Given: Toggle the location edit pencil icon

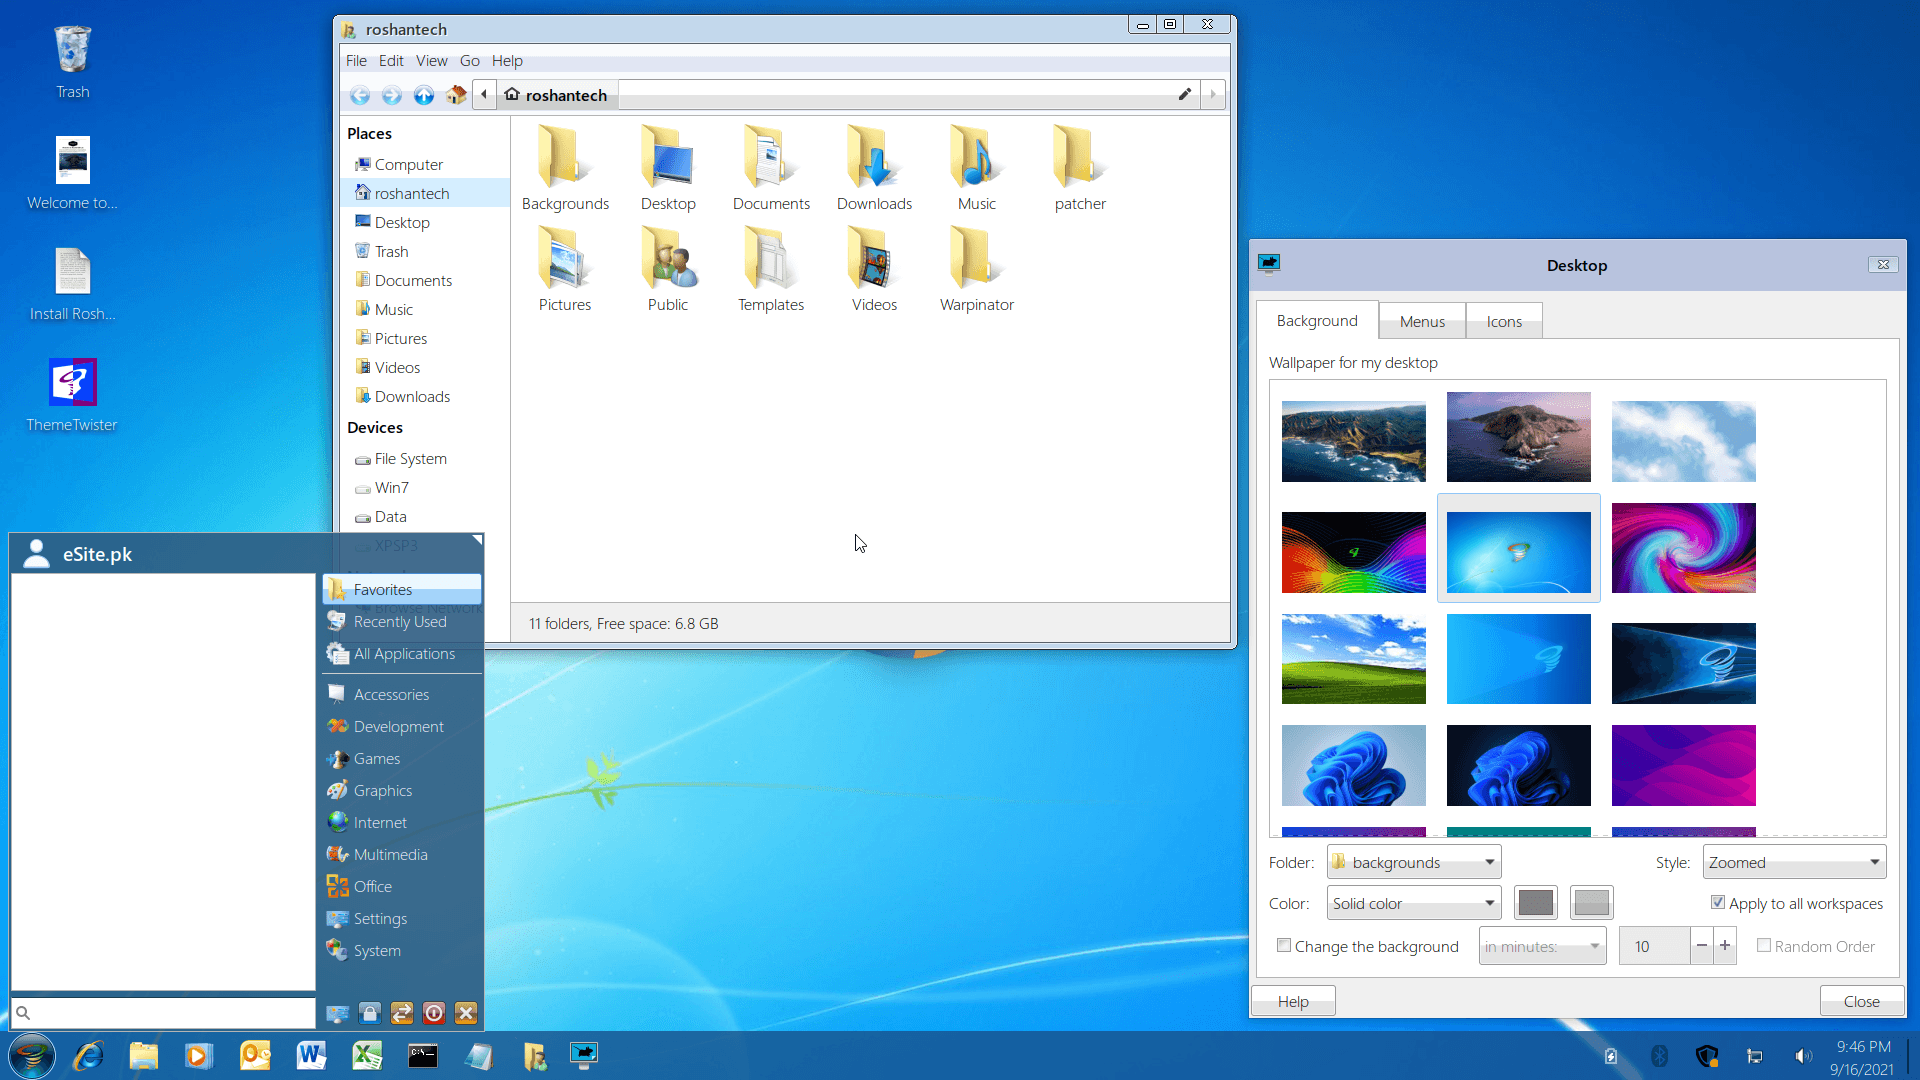Looking at the screenshot, I should [1185, 94].
